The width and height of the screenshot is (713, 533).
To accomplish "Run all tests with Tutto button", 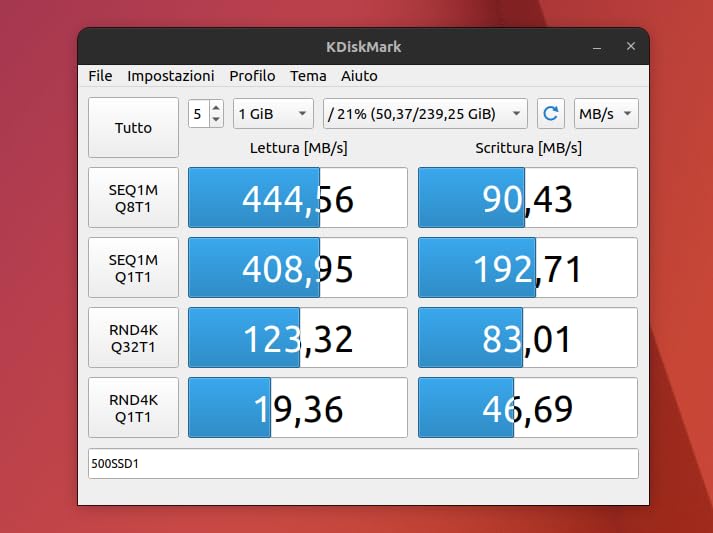I will [133, 128].
